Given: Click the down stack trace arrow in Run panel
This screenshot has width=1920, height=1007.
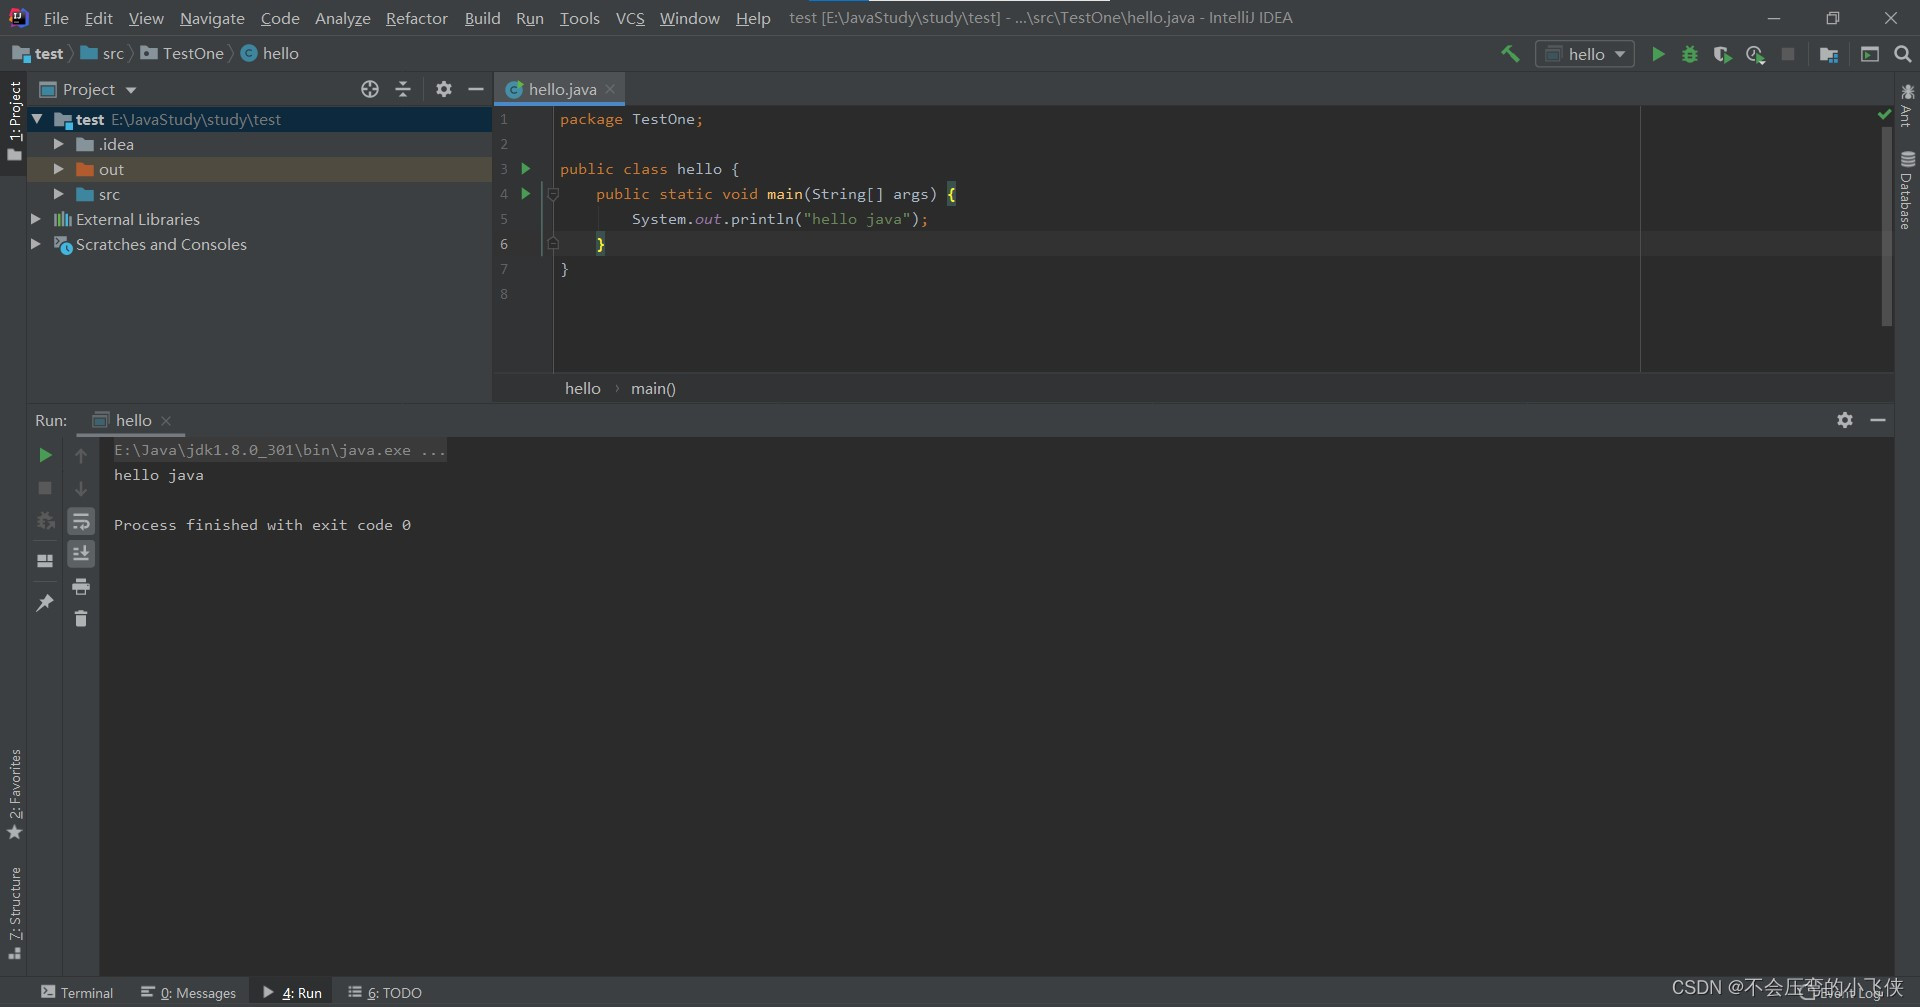Looking at the screenshot, I should (x=81, y=488).
